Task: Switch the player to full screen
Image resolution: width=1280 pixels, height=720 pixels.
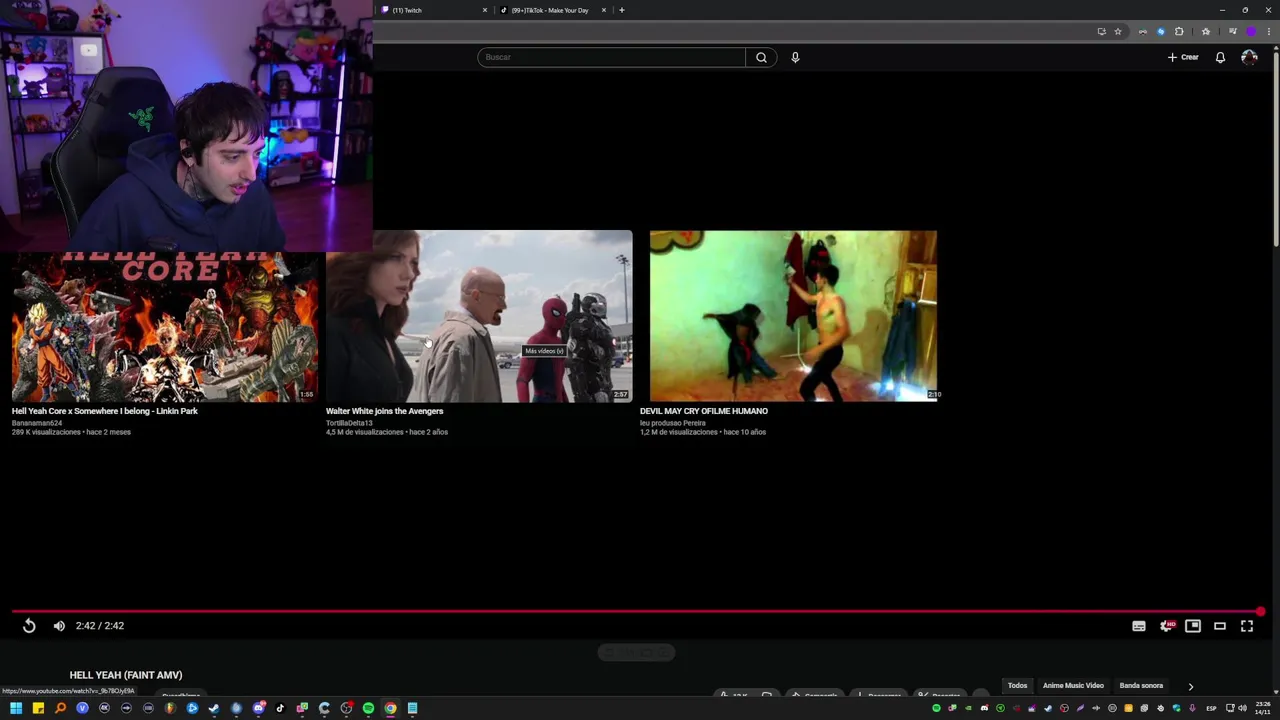Action: pyautogui.click(x=1247, y=626)
